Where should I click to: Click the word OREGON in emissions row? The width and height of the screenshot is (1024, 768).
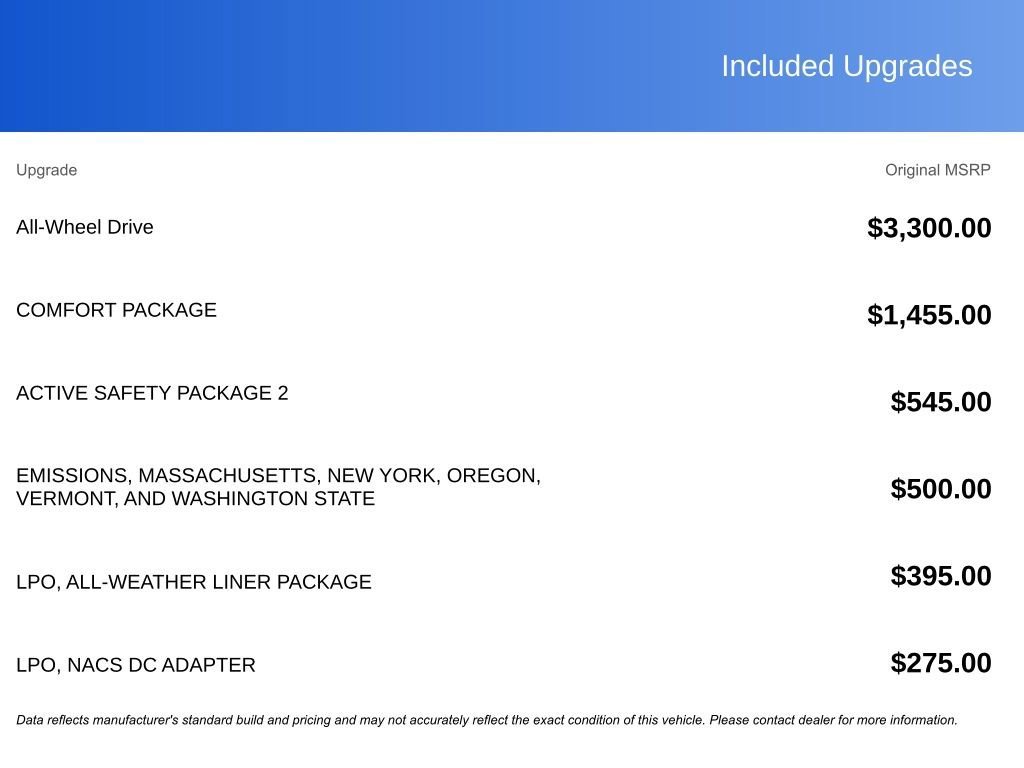(494, 475)
